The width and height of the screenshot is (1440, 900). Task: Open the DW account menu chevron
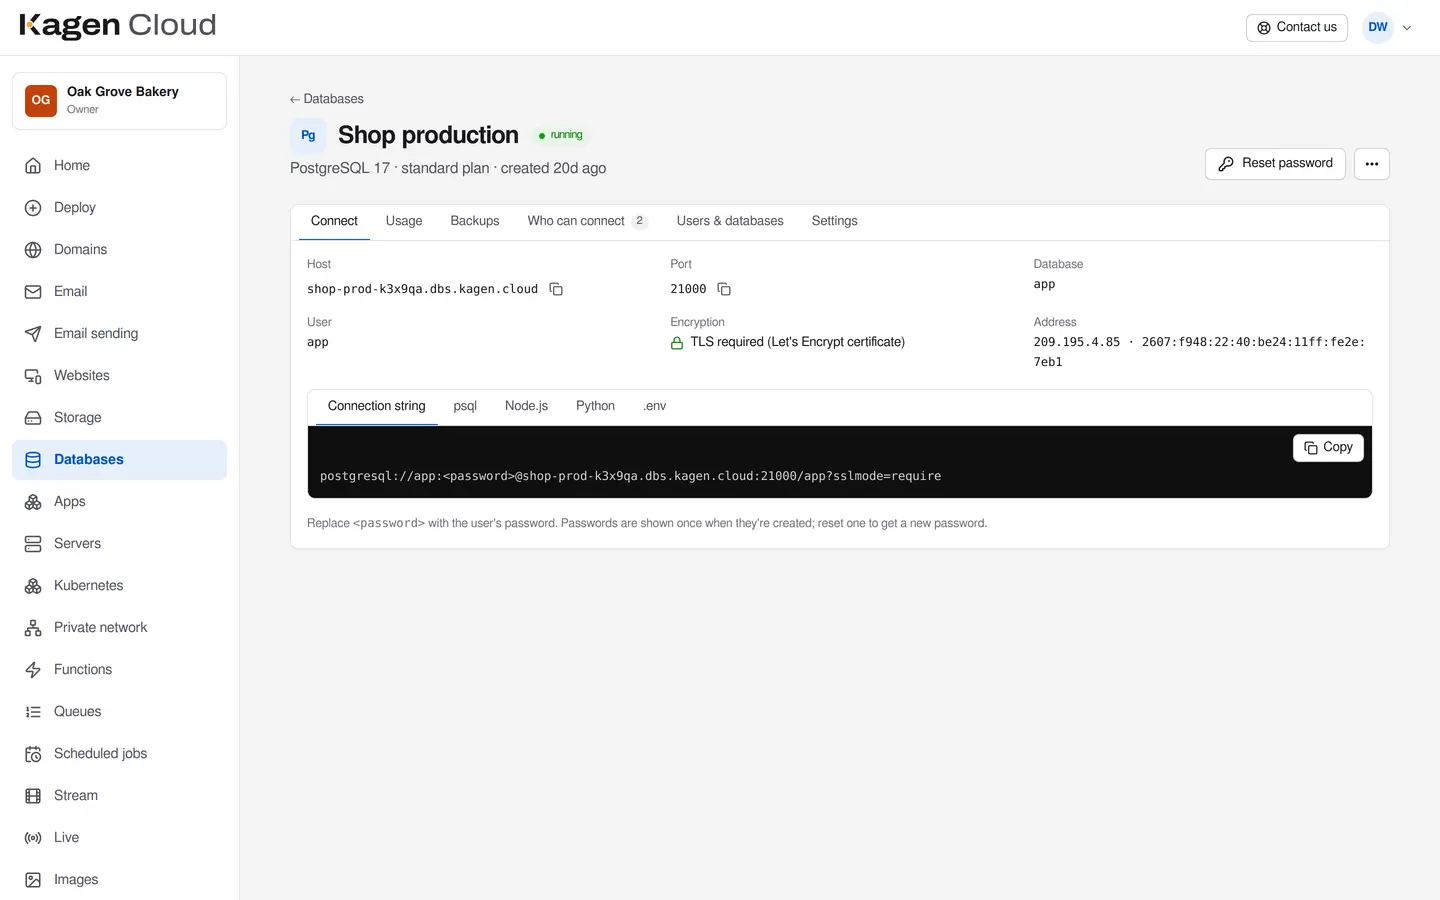(1407, 28)
